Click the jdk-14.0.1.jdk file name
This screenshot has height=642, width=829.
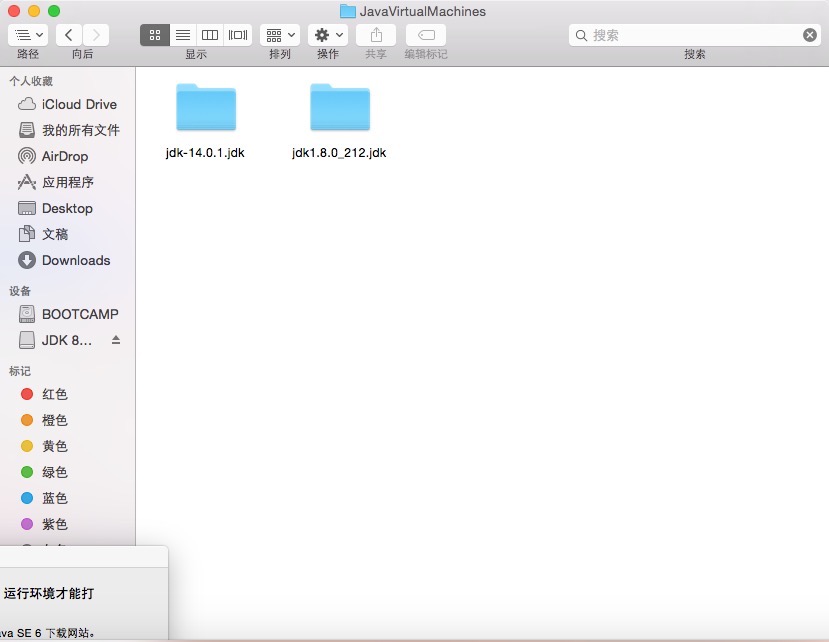tap(205, 153)
